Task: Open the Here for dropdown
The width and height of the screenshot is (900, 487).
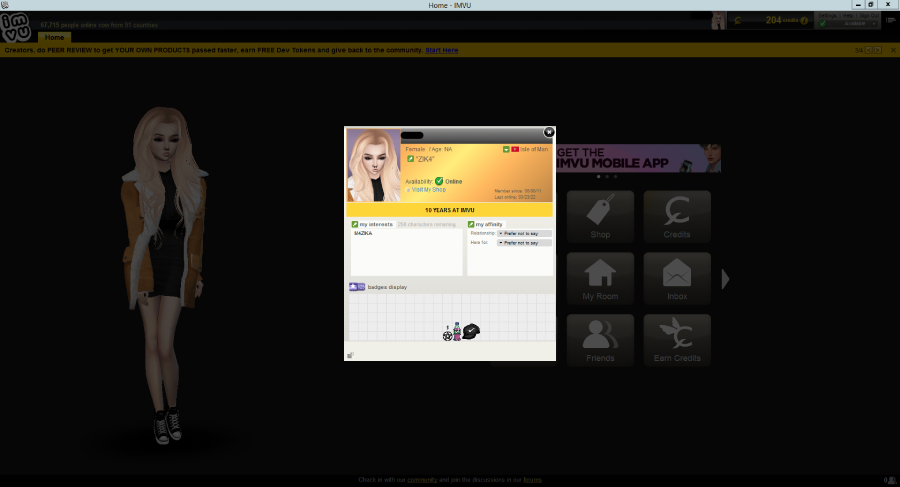Action: click(524, 243)
